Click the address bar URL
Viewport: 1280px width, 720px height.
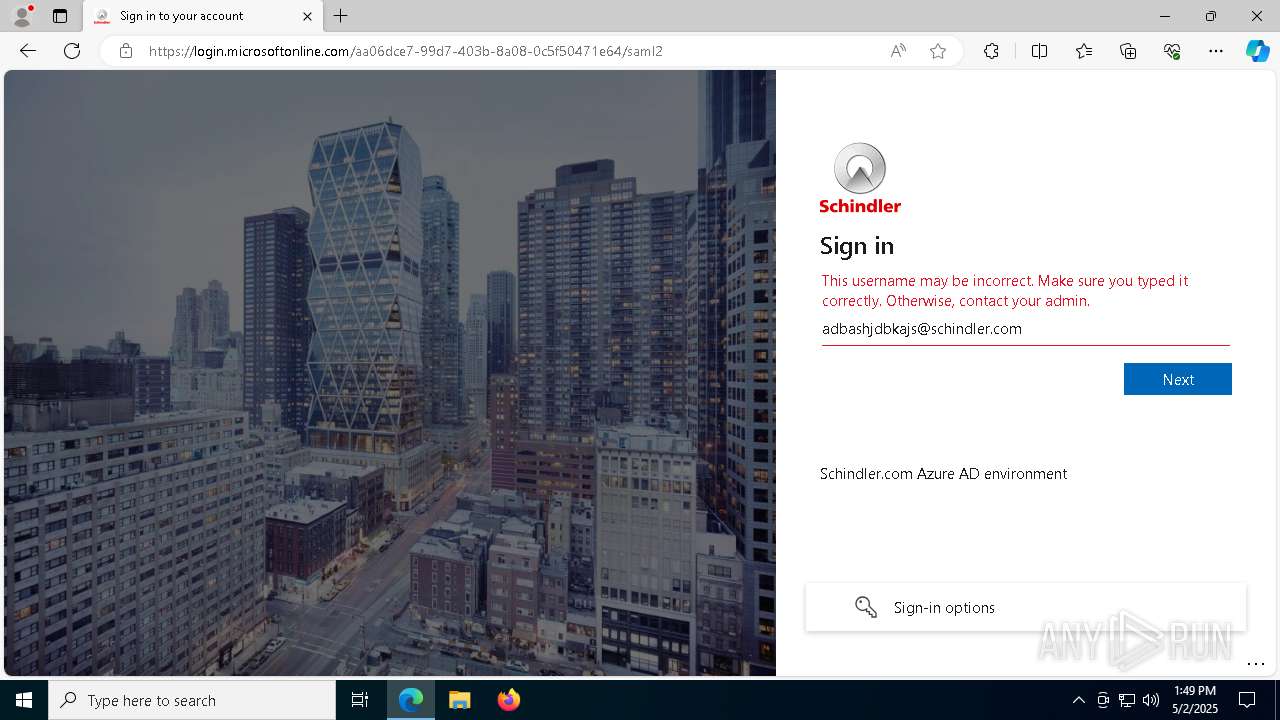point(406,51)
